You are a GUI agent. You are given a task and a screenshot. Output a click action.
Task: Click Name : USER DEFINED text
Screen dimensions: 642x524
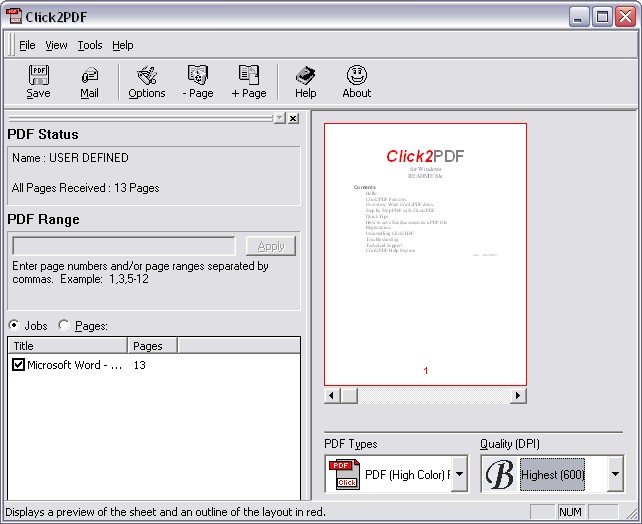70,158
